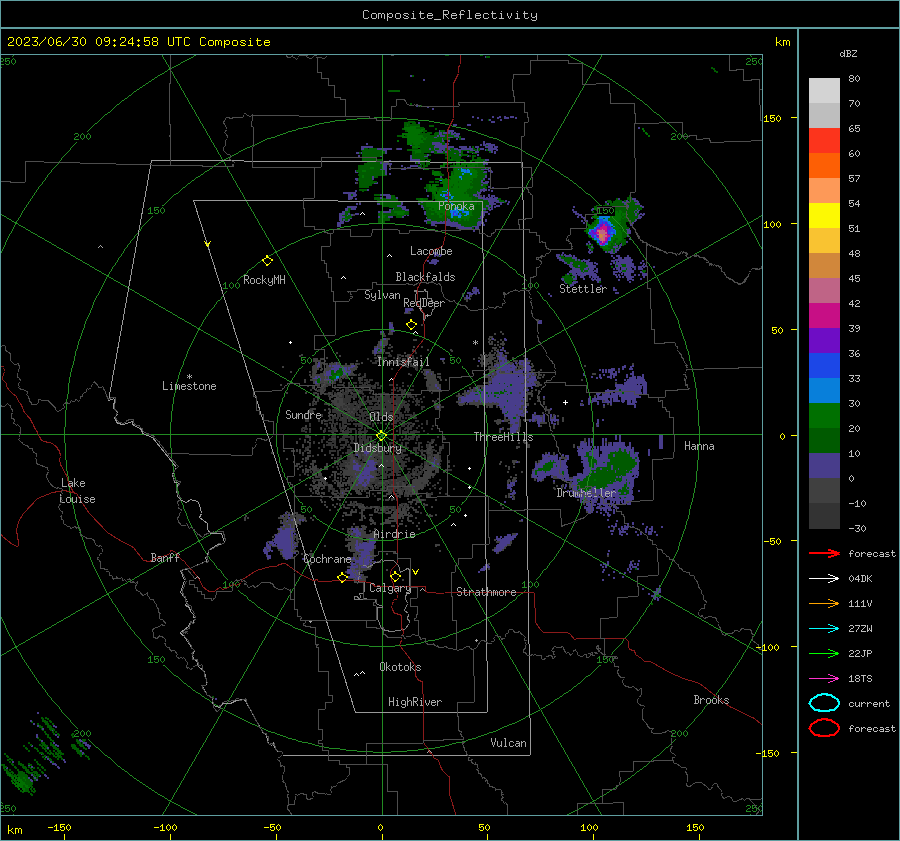This screenshot has height=841, width=900.
Task: Click the Olds city label
Action: (382, 417)
